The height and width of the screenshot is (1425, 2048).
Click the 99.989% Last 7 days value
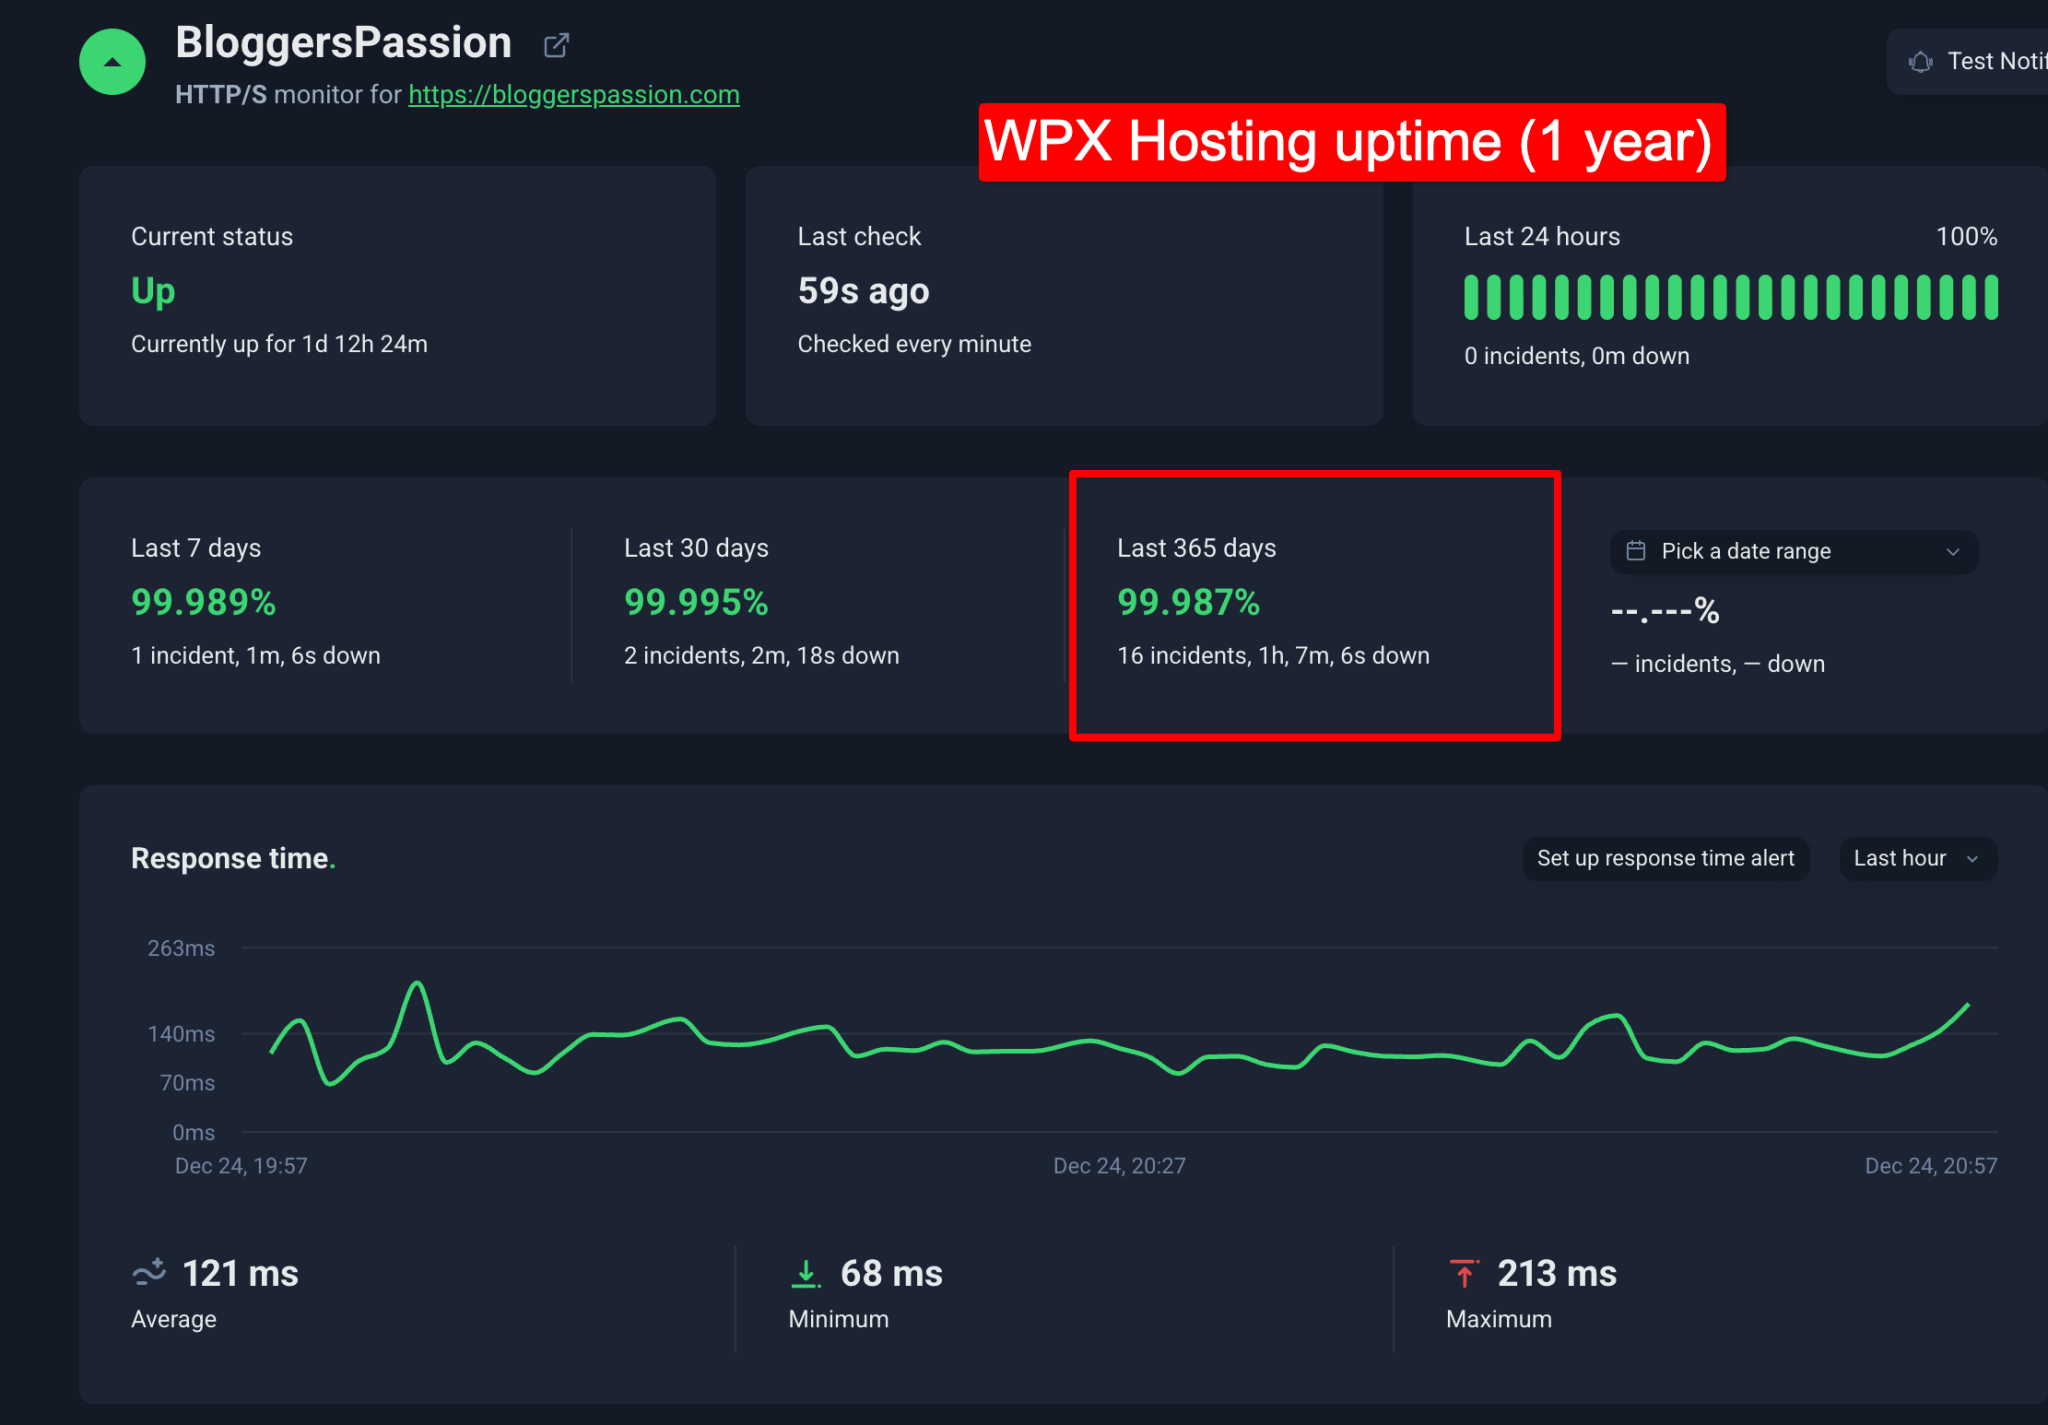pos(203,602)
